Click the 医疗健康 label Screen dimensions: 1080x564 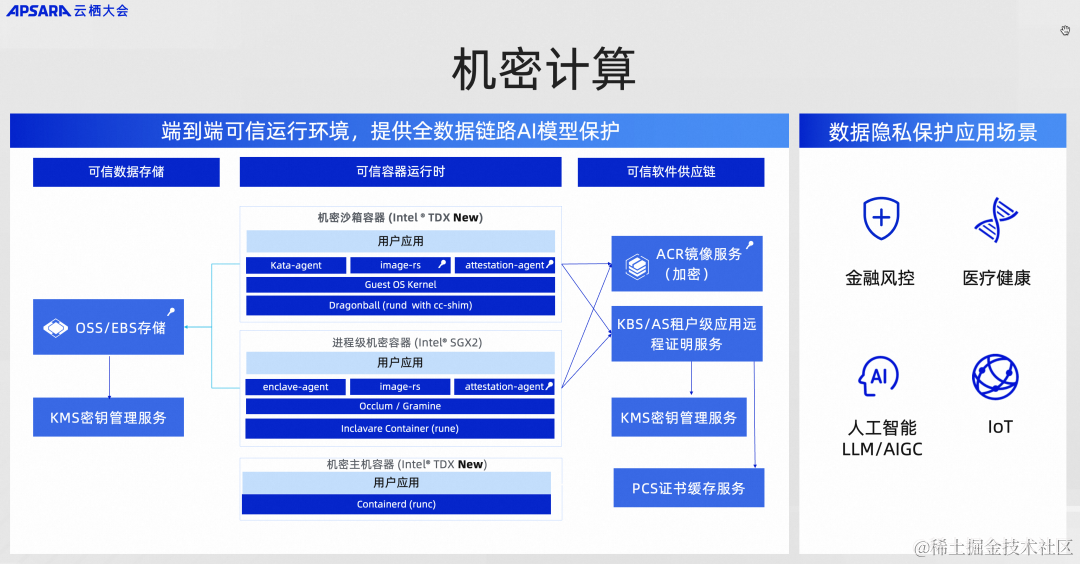coord(996,278)
